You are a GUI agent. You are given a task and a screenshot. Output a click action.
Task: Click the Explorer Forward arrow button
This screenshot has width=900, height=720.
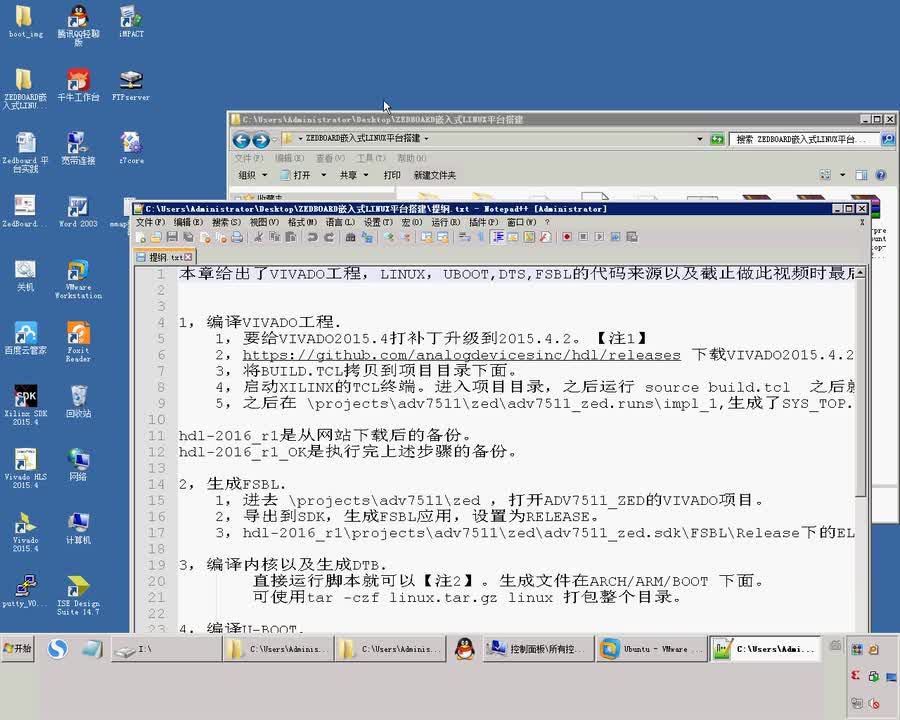pyautogui.click(x=261, y=140)
